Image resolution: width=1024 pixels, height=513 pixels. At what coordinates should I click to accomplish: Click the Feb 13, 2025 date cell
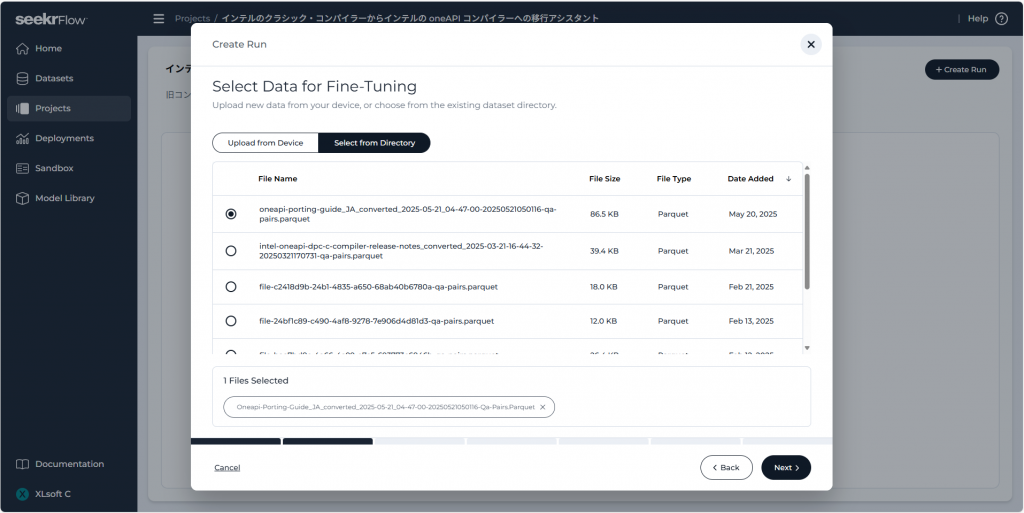coord(751,321)
